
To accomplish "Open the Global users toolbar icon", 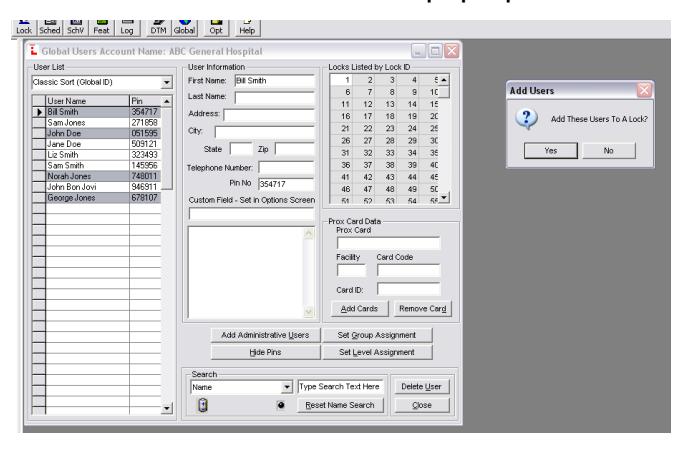I will tap(184, 28).
